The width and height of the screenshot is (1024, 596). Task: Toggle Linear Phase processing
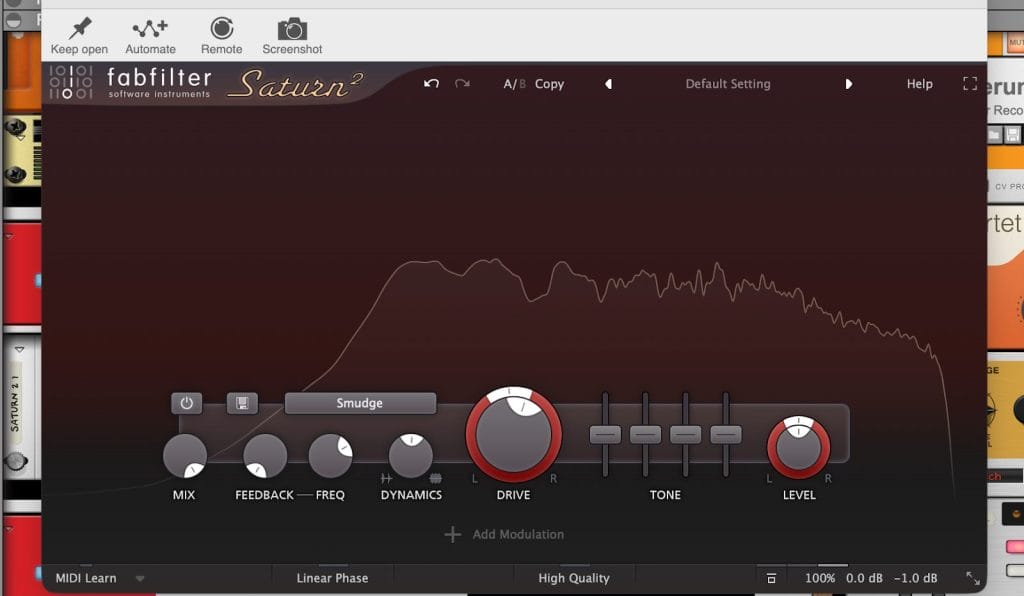332,578
